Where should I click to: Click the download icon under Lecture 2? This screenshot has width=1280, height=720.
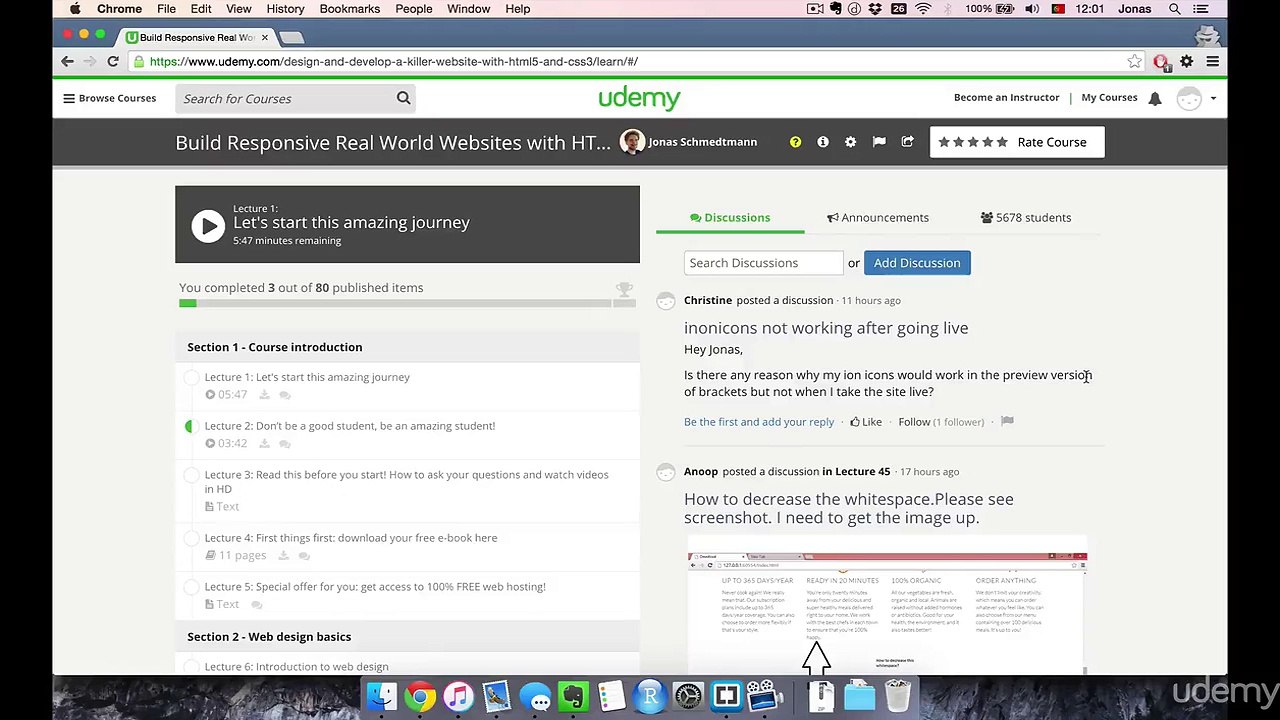pyautogui.click(x=264, y=444)
